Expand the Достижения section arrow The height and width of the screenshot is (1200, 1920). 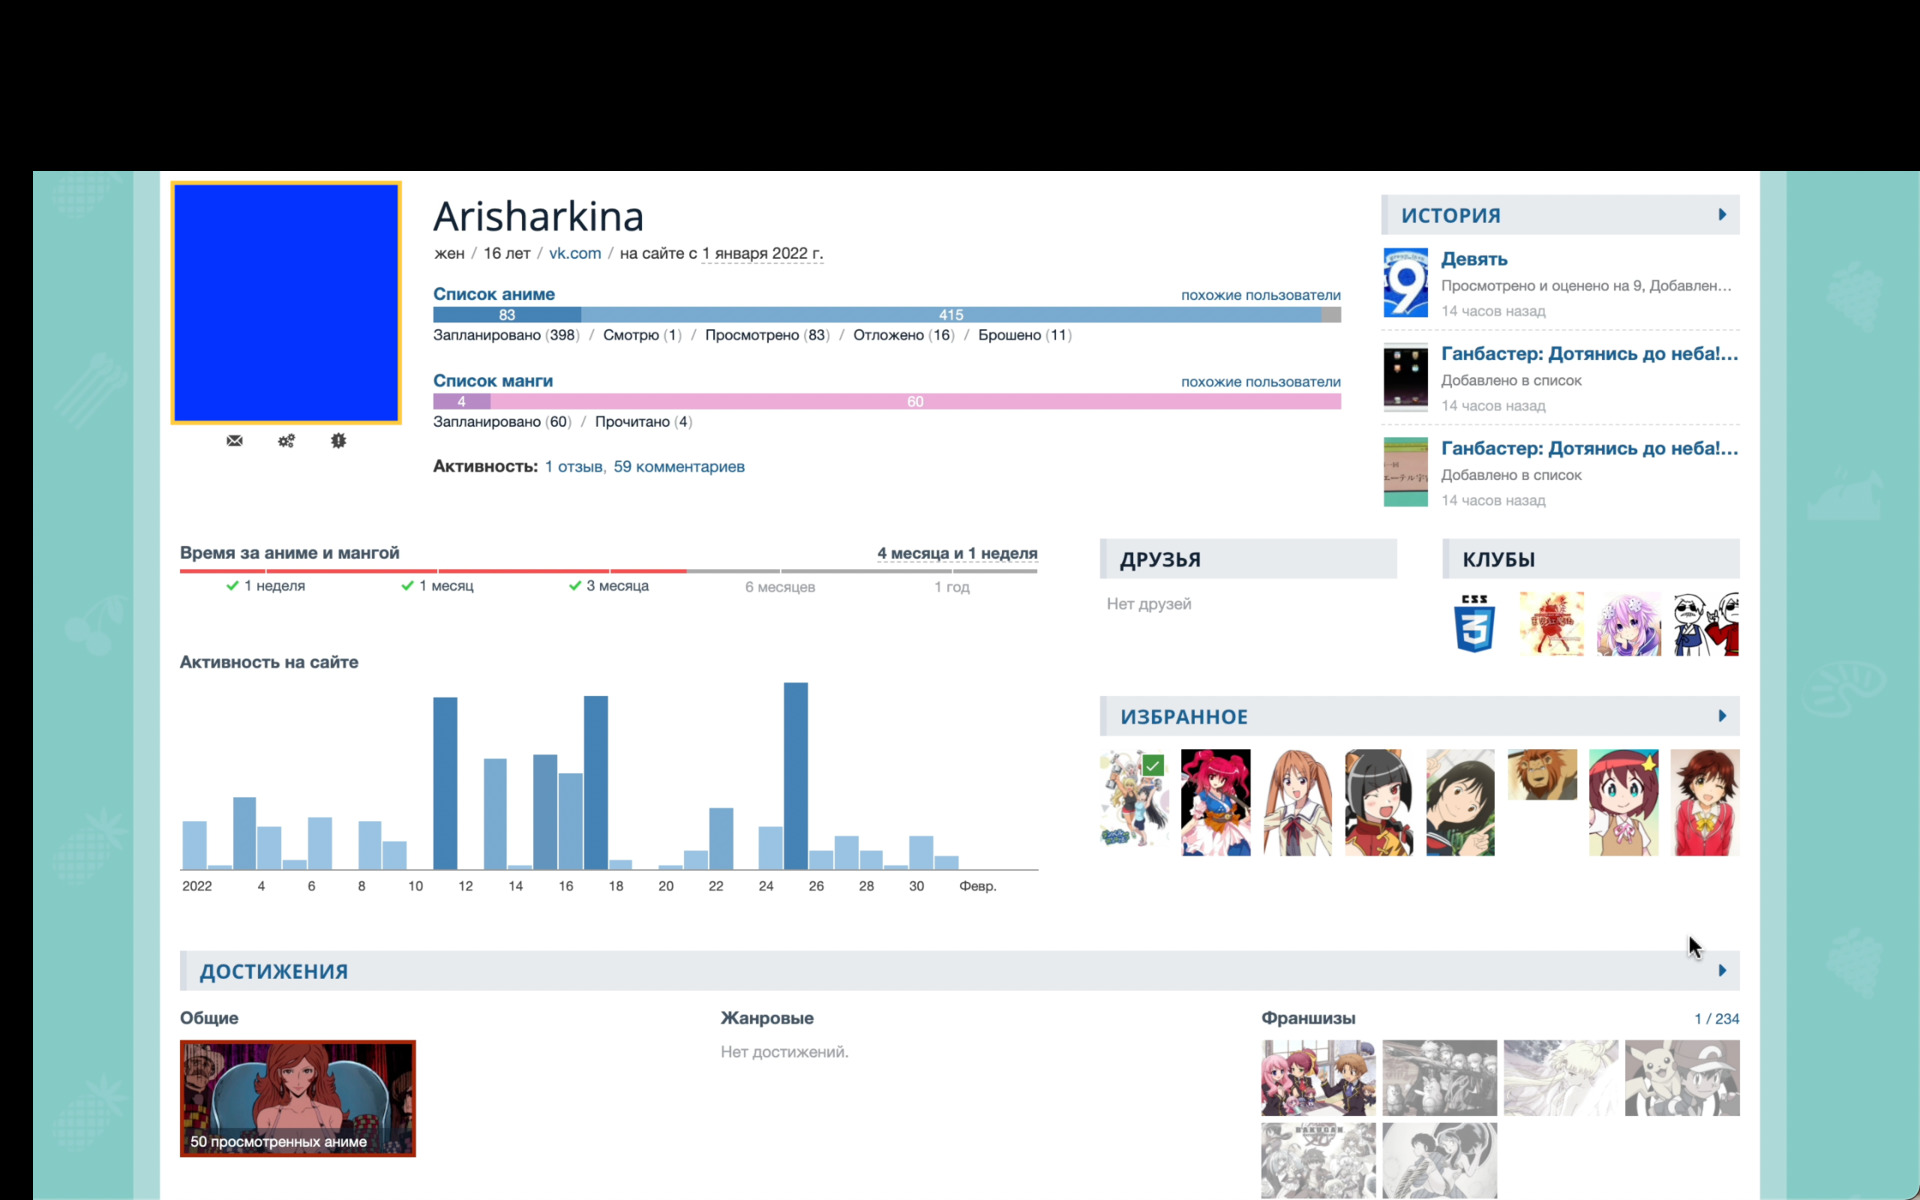[1722, 971]
